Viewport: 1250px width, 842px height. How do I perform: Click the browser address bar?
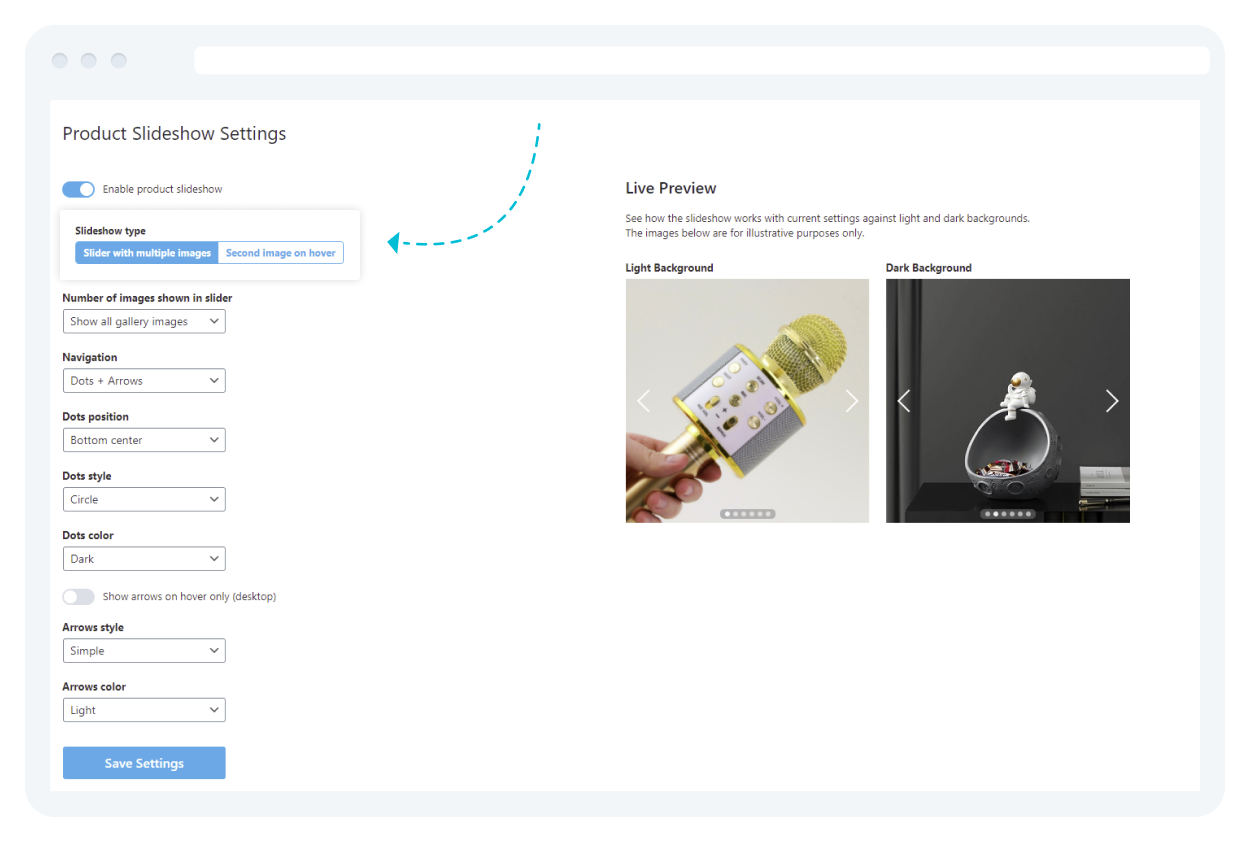(x=701, y=60)
